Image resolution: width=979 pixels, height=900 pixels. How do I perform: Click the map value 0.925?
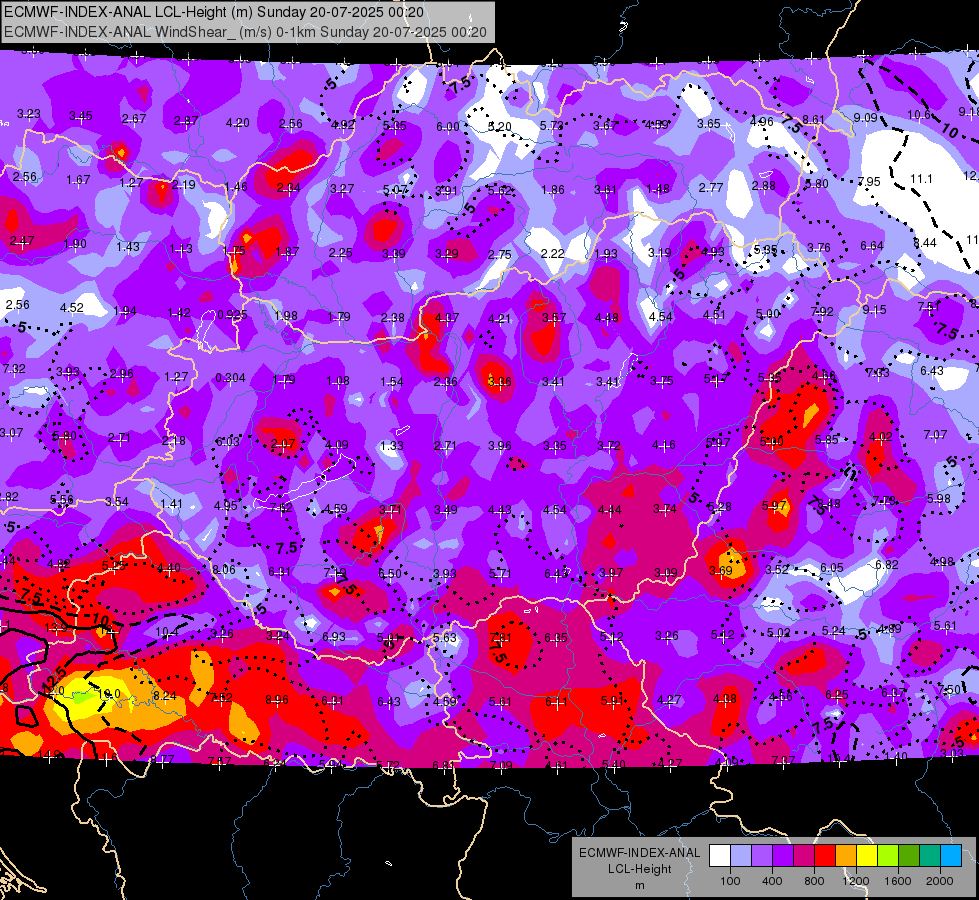pos(232,314)
